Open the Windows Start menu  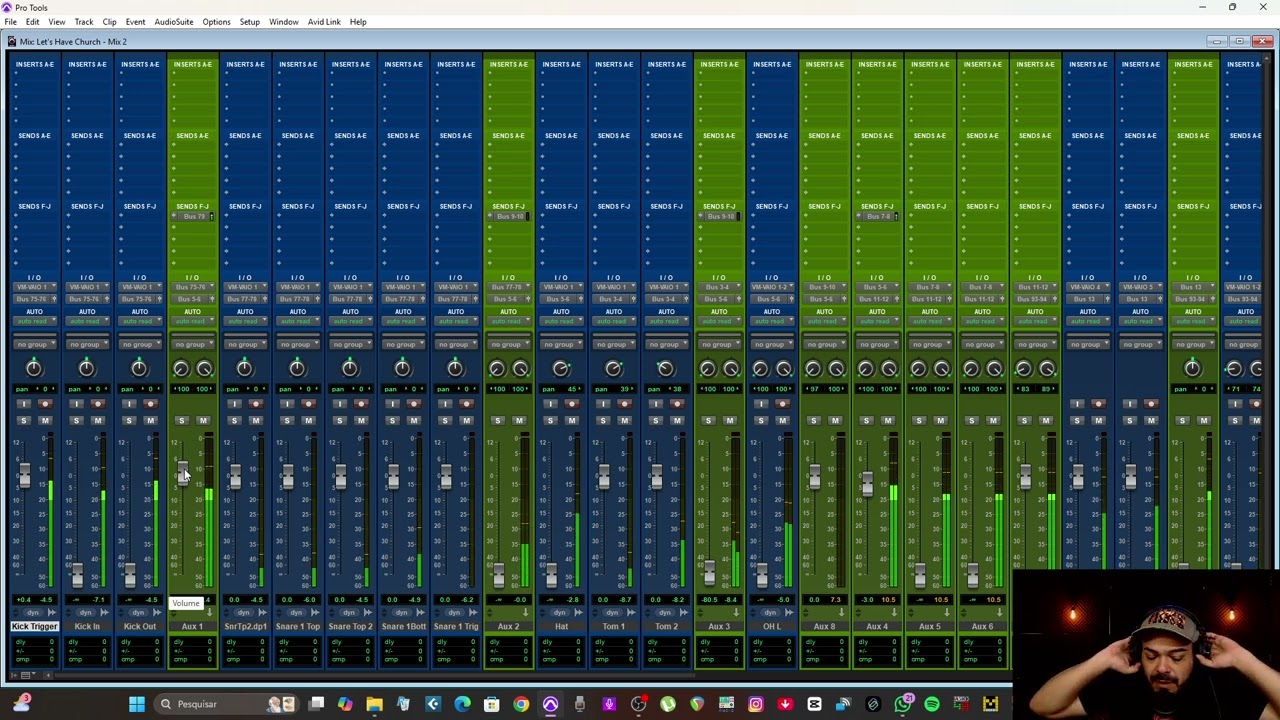[x=137, y=704]
